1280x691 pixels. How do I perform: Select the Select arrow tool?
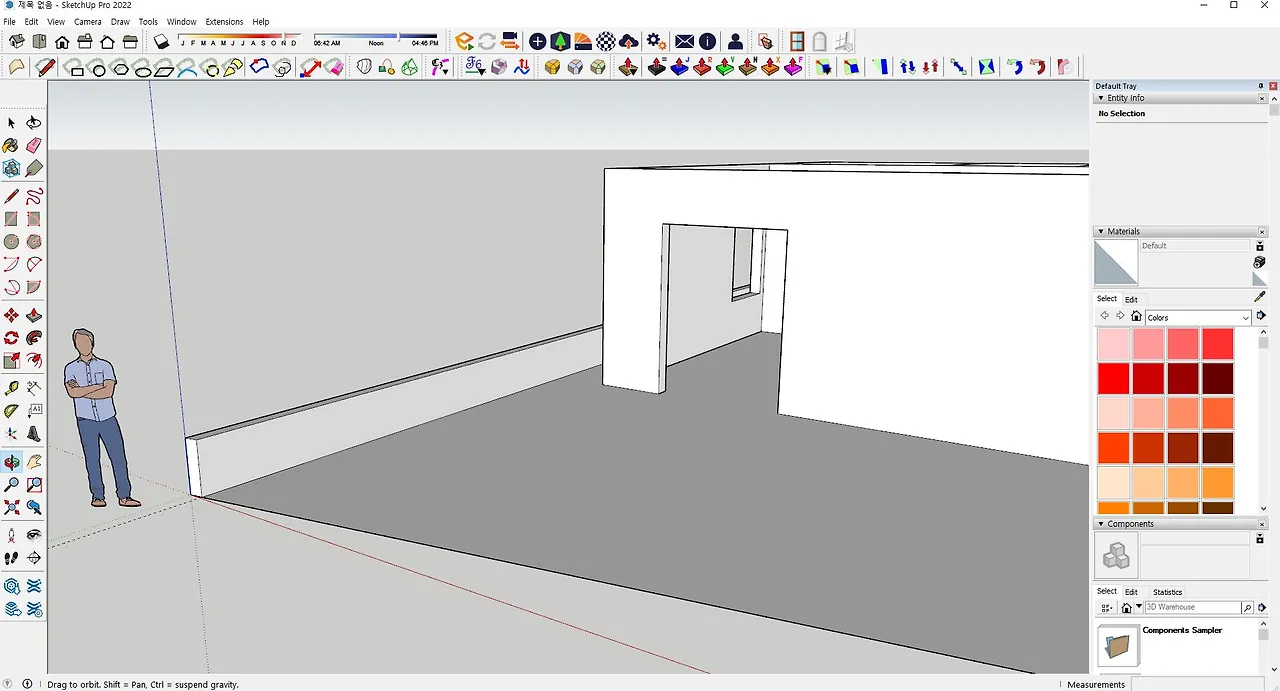click(x=11, y=123)
